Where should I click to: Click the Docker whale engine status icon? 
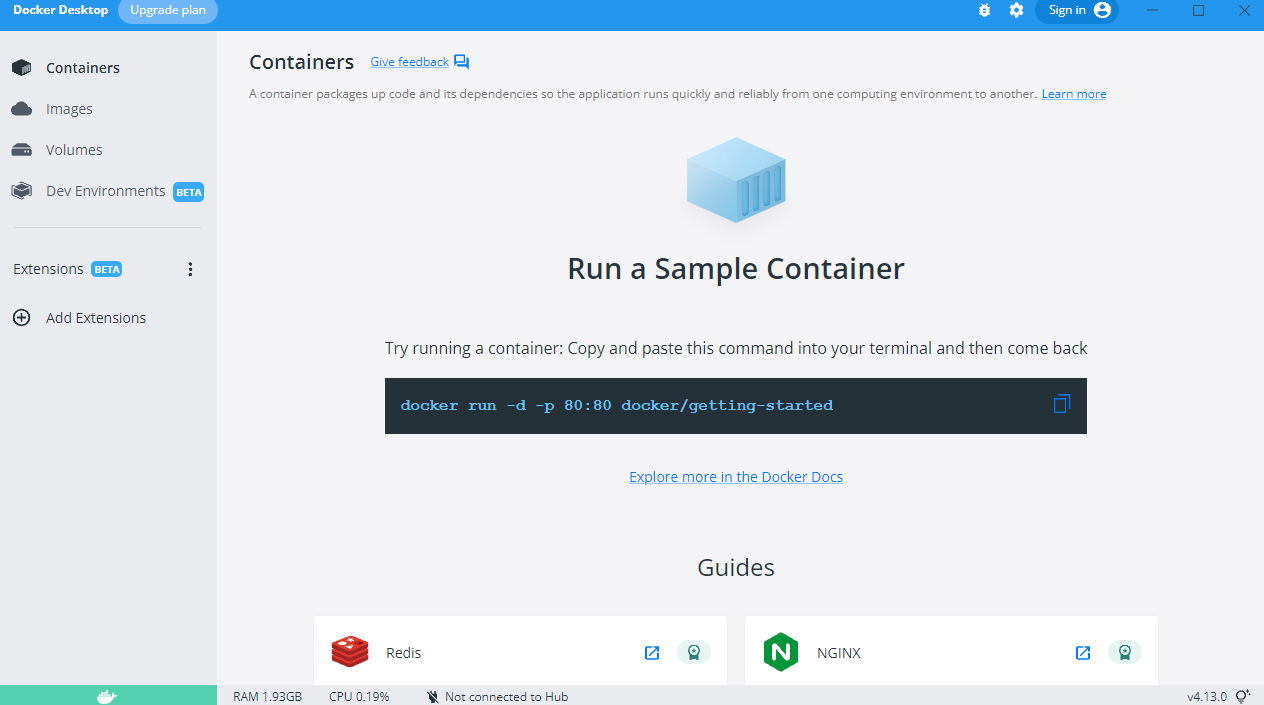(108, 696)
